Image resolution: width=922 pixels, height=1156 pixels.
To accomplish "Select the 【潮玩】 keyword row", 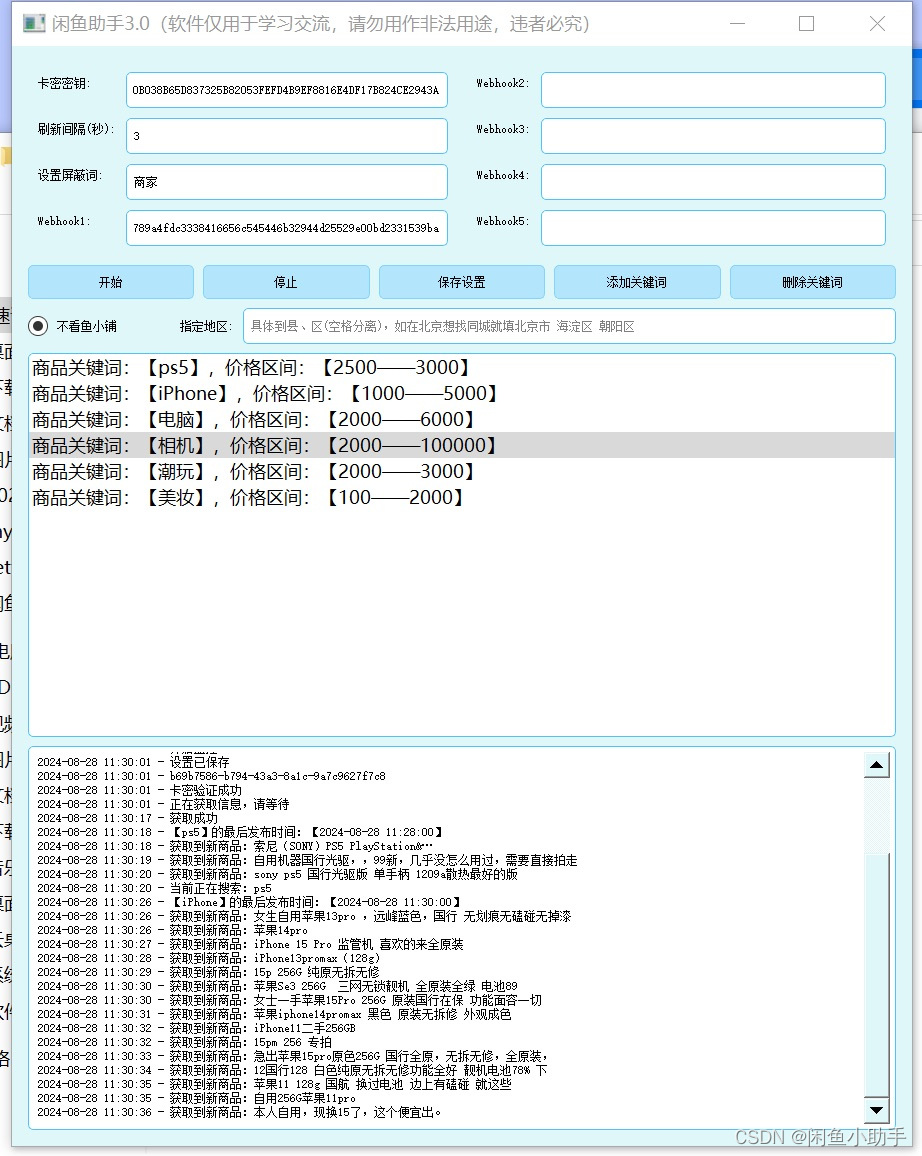I will (x=462, y=471).
